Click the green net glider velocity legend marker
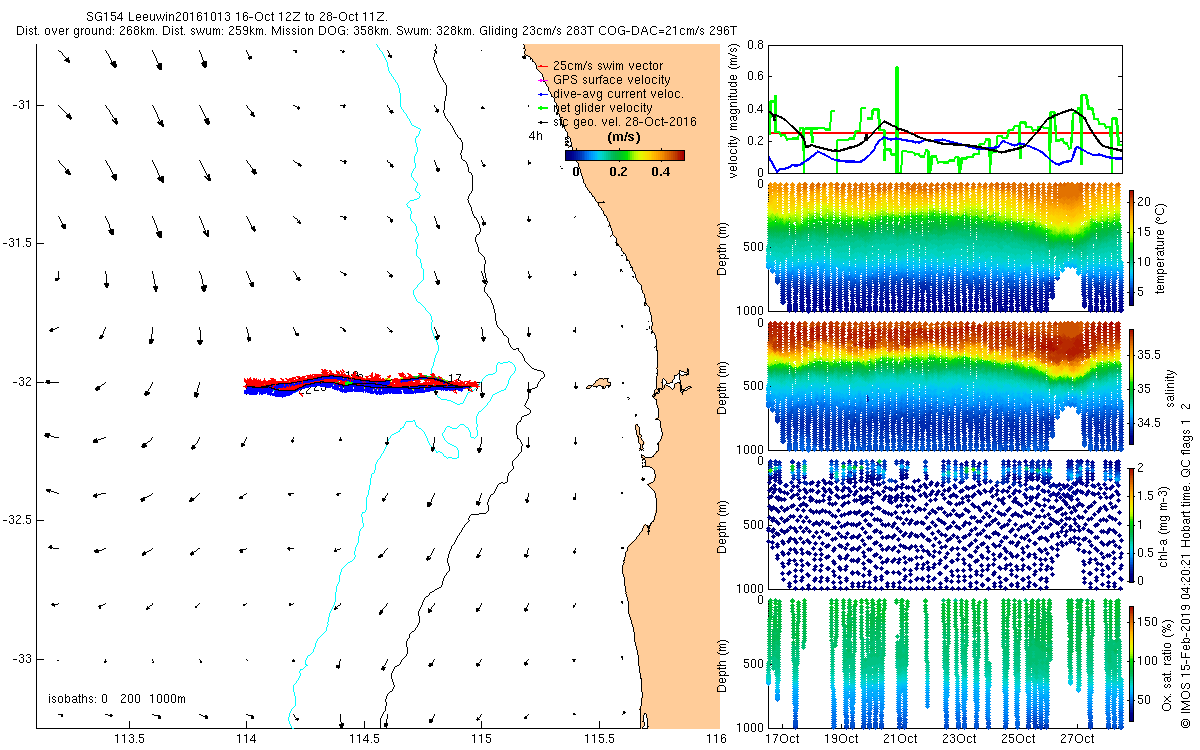1200x750 pixels. [x=543, y=107]
